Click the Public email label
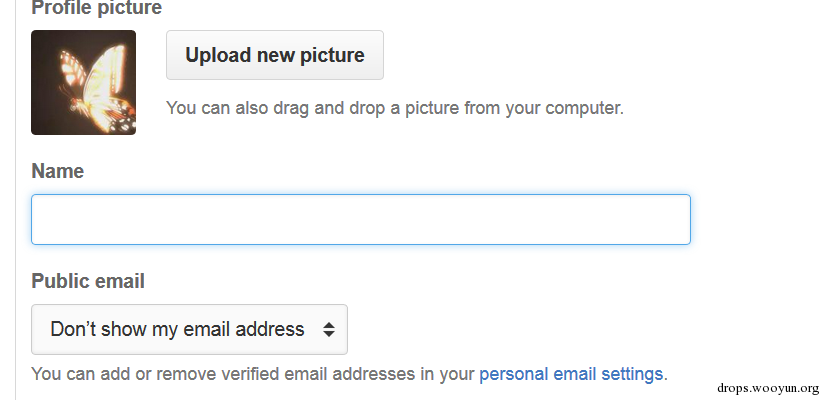This screenshot has width=823, height=400. [88, 281]
